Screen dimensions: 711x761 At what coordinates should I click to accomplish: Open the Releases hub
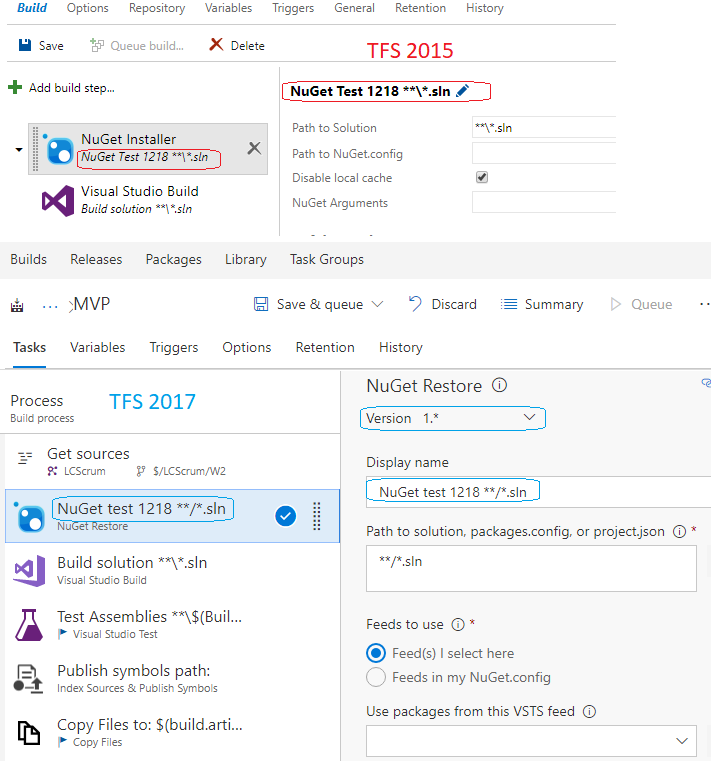pos(96,260)
